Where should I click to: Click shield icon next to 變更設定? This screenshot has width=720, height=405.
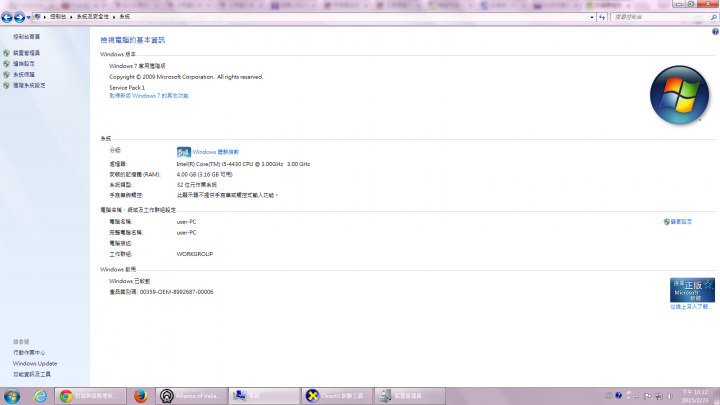pos(666,222)
